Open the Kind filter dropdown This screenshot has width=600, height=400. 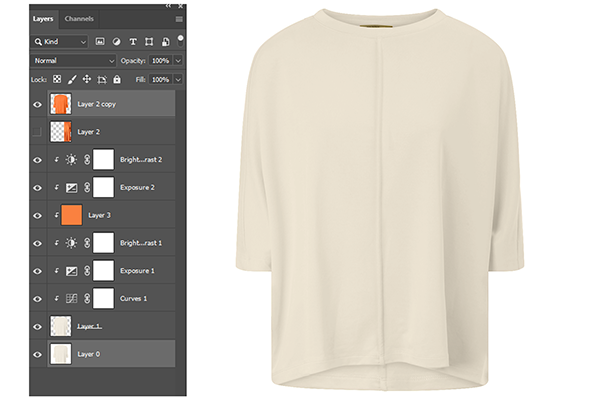(59, 42)
